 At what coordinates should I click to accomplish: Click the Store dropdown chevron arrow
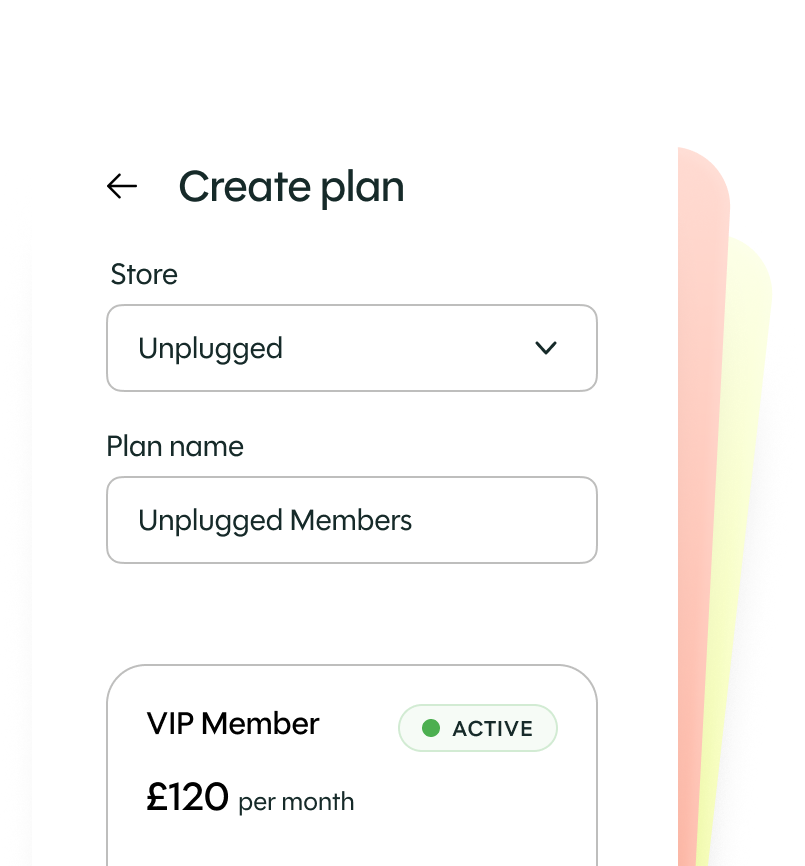tap(545, 348)
